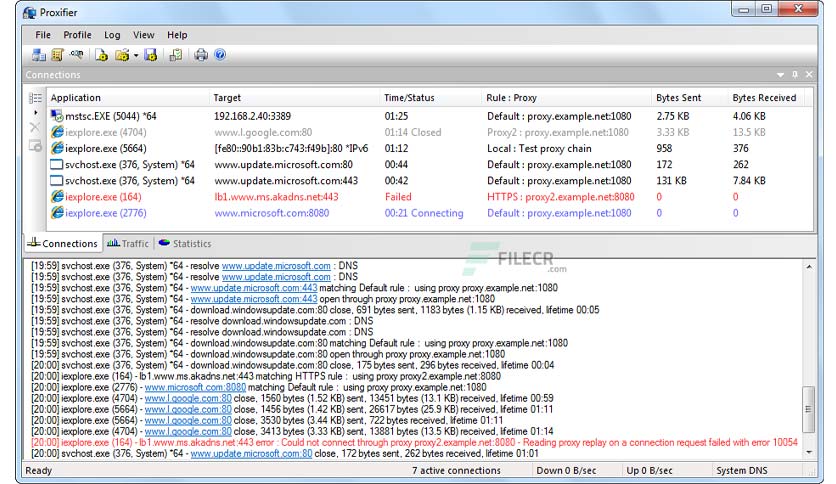The image size is (836, 484).
Task: Click the IE icon of iexplore.exe (2776)
Action: pyautogui.click(x=57, y=212)
